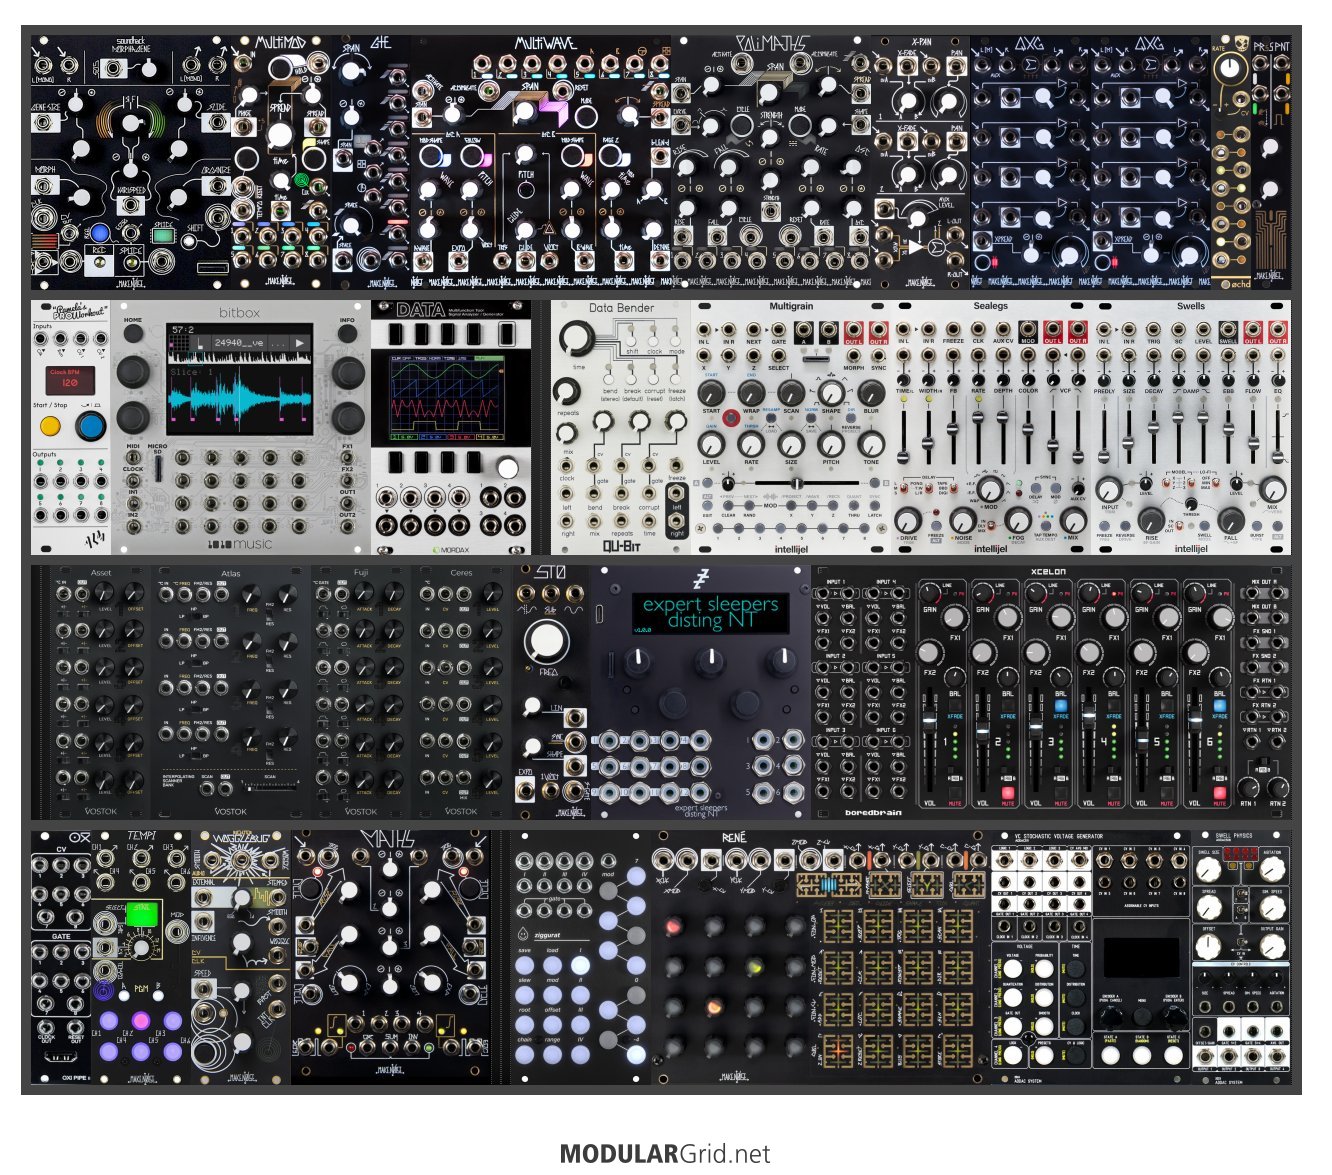Click the Clock BPM 120 display

point(70,380)
